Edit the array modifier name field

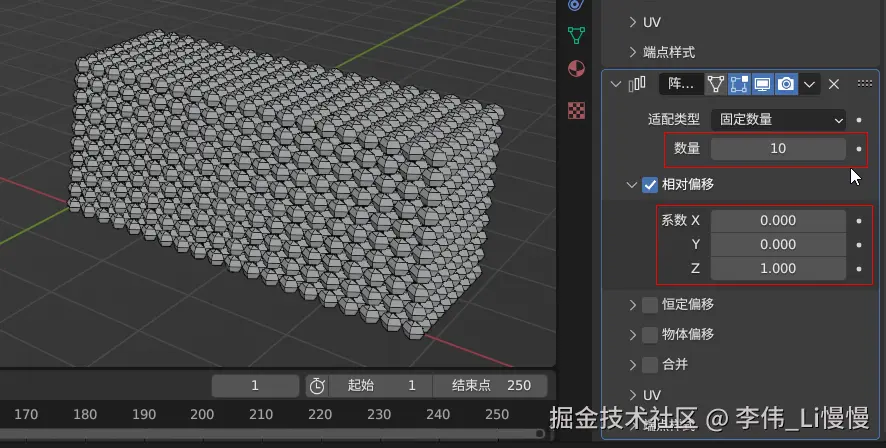(681, 84)
